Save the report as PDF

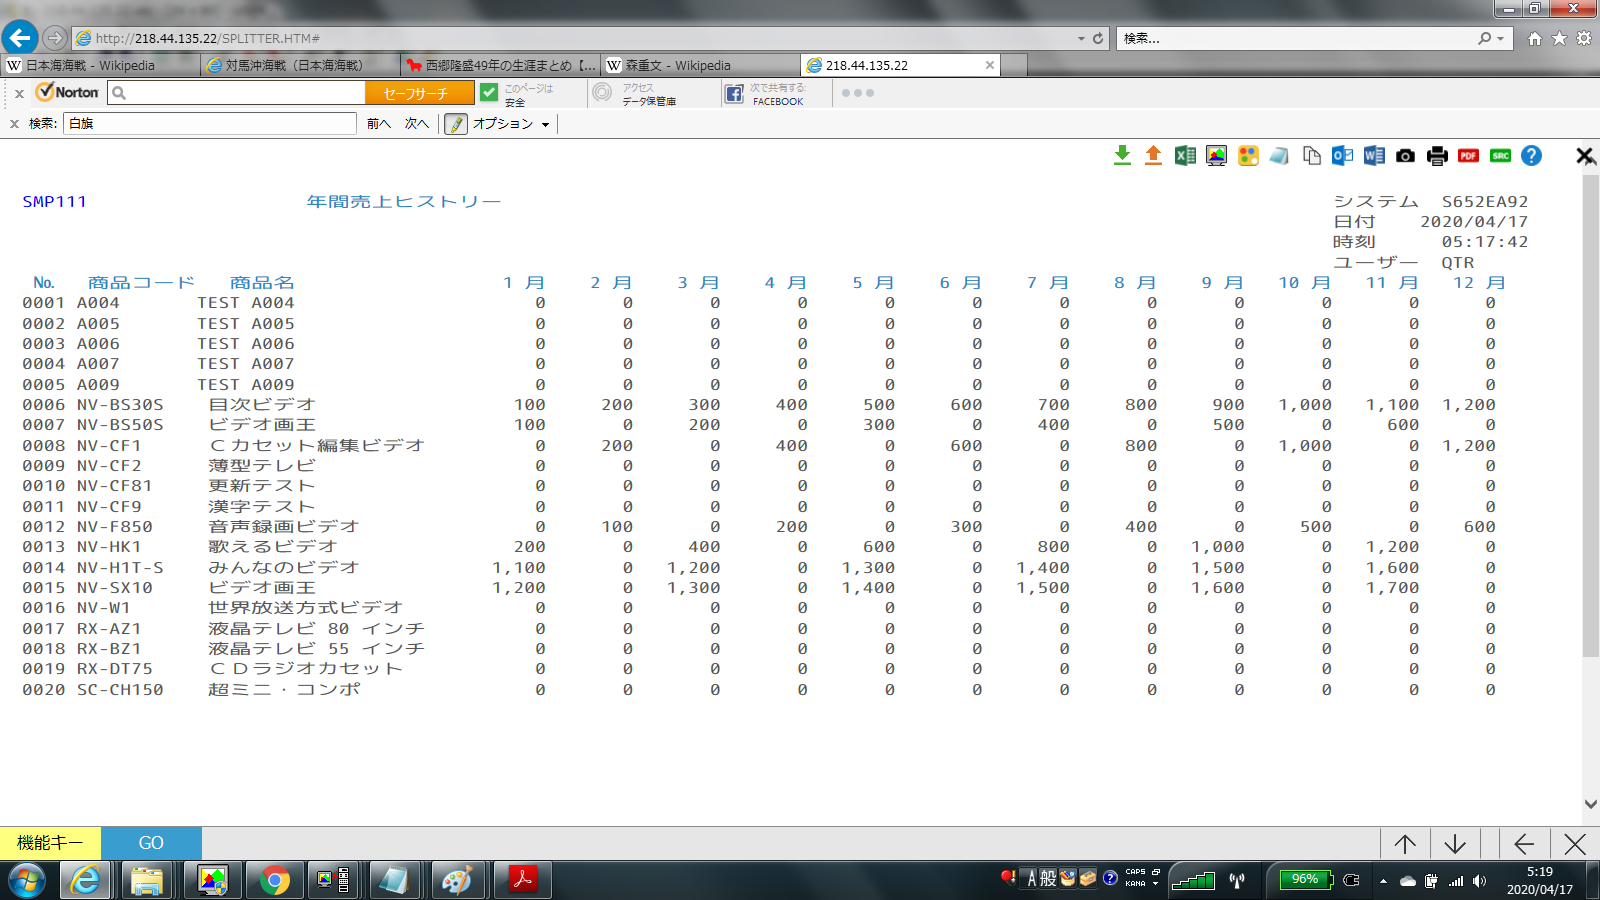pos(1468,155)
